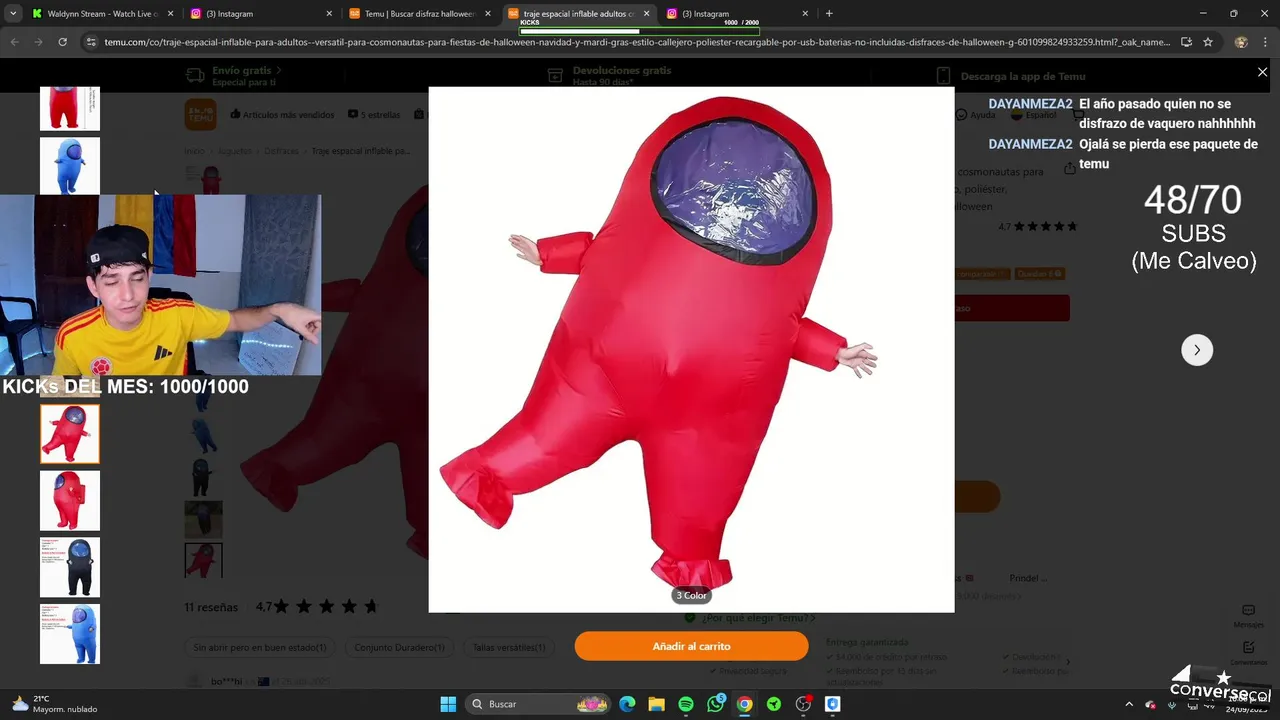The image size is (1280, 720).
Task: Open Chrome from taskbar
Action: pyautogui.click(x=744, y=704)
